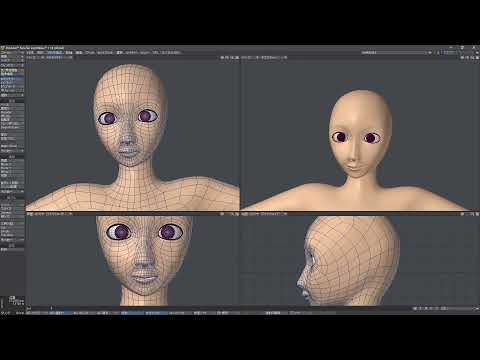Screen dimensions: 480x360
Task: Click the smooth shaded head in top-right viewport
Action: [x=360, y=133]
